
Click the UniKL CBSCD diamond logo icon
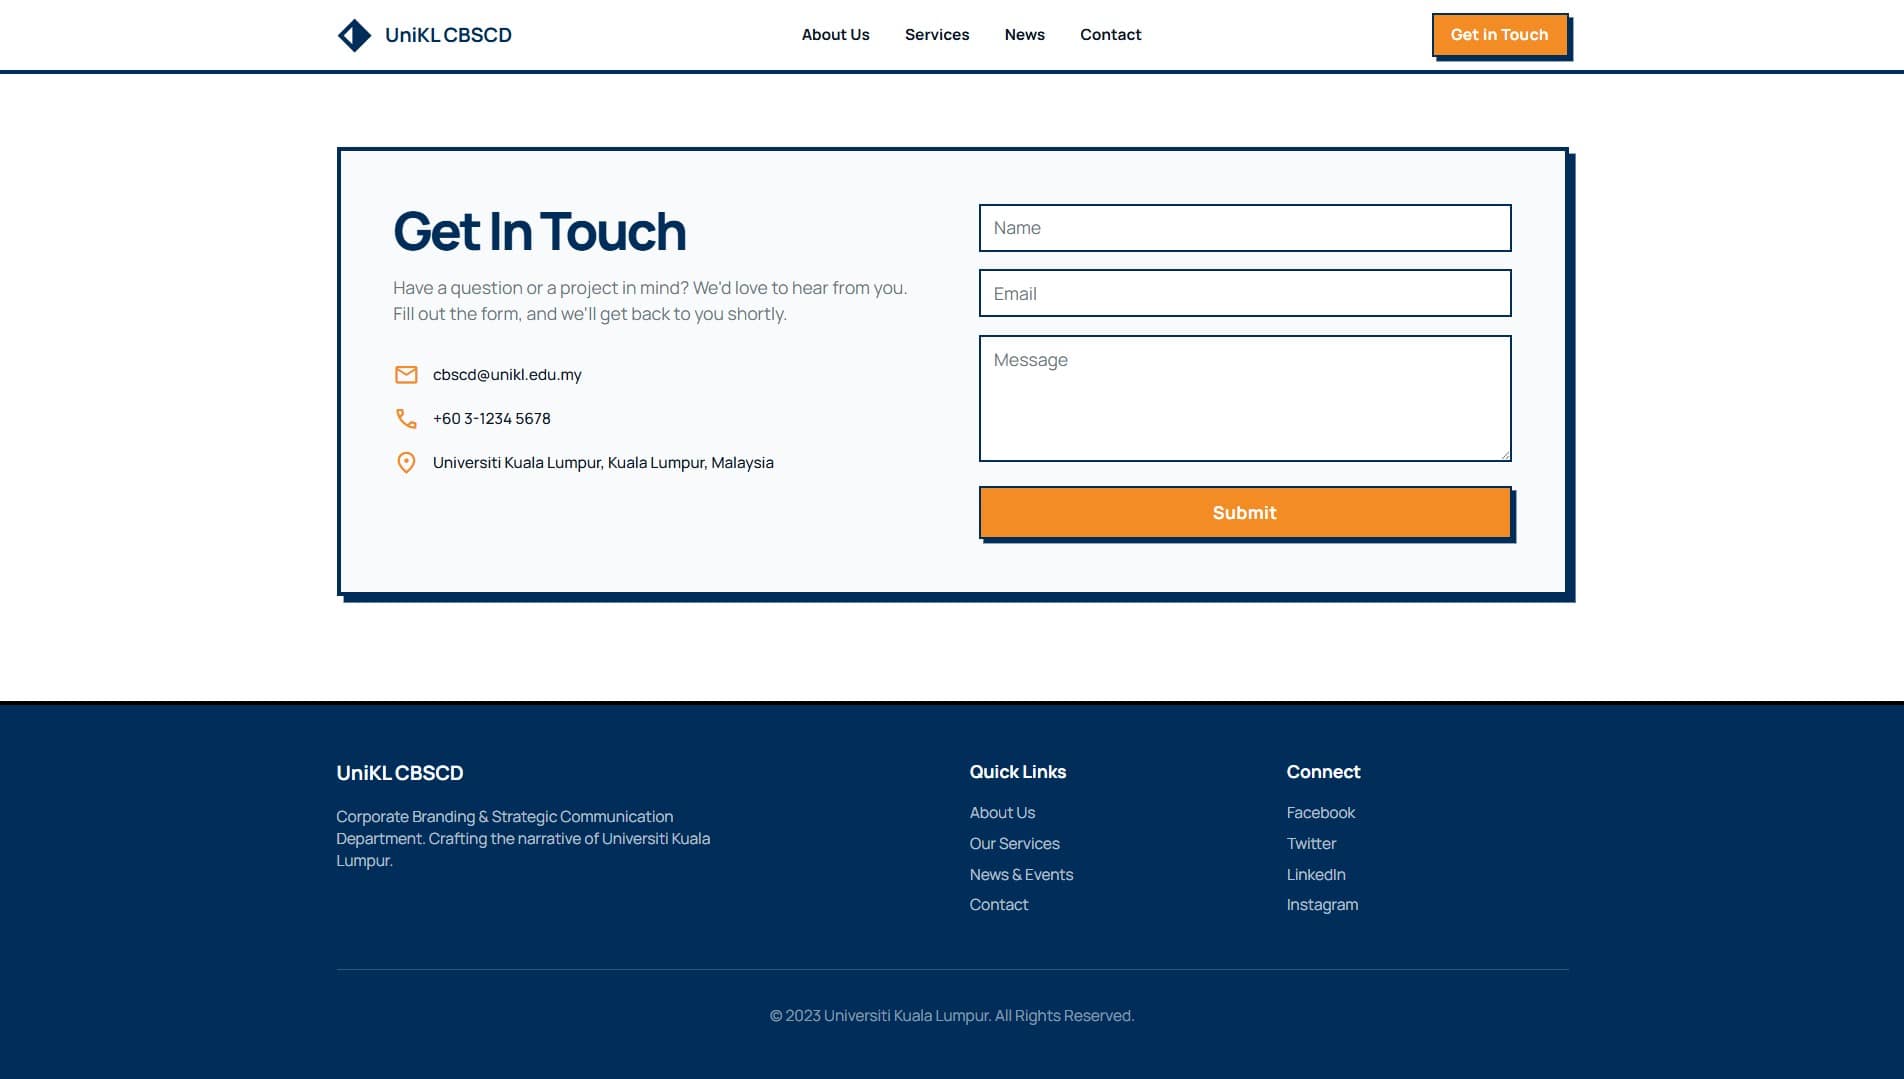355,34
